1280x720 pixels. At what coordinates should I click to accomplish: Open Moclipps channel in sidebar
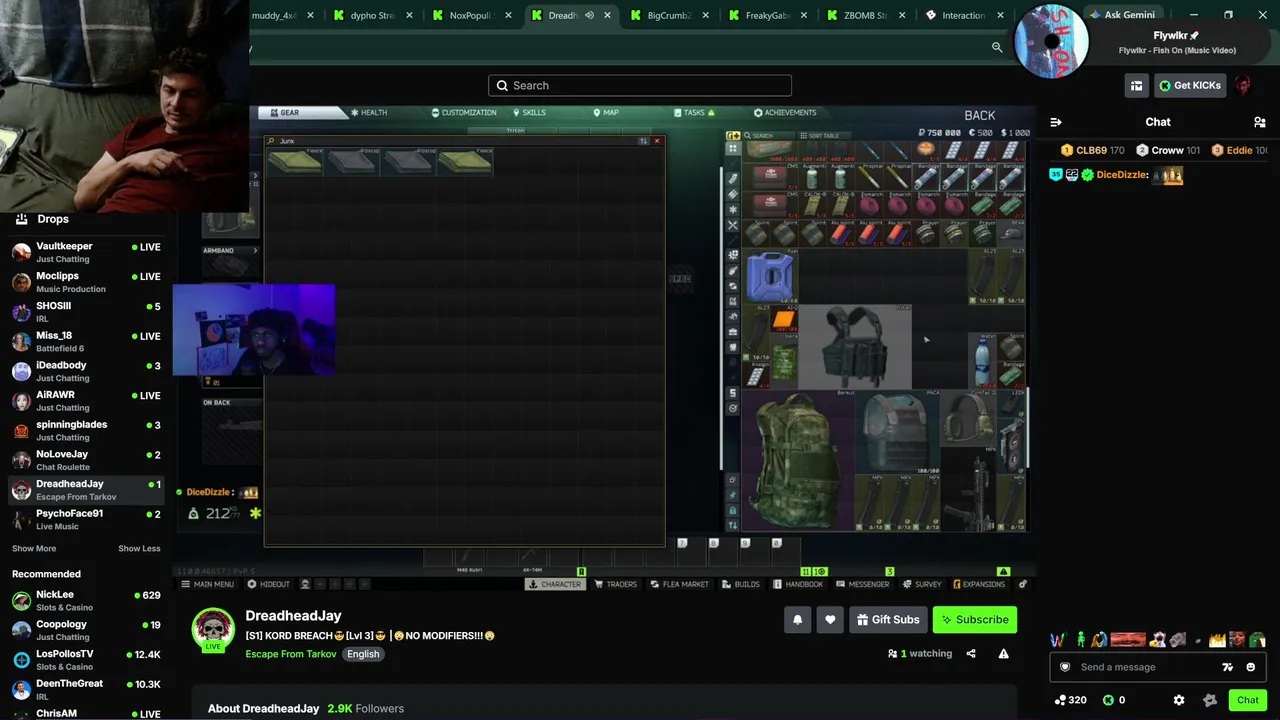tap(86, 282)
